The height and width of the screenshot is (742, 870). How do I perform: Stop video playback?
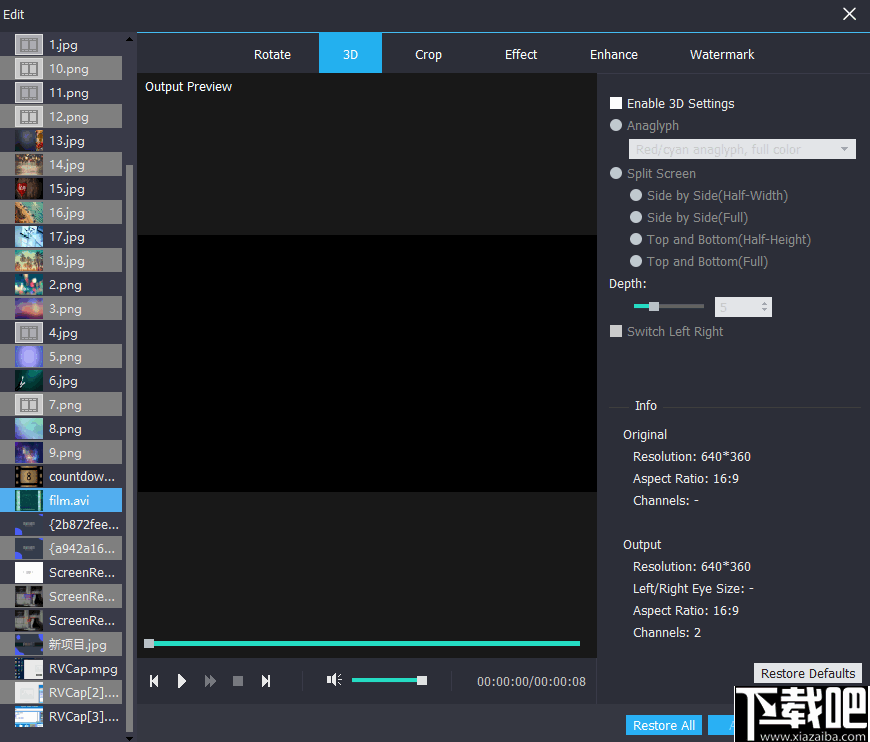238,680
